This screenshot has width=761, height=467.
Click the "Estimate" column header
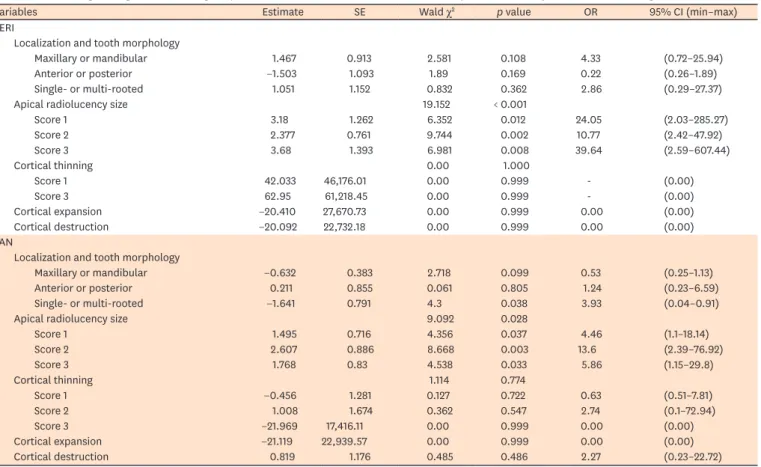click(x=282, y=12)
